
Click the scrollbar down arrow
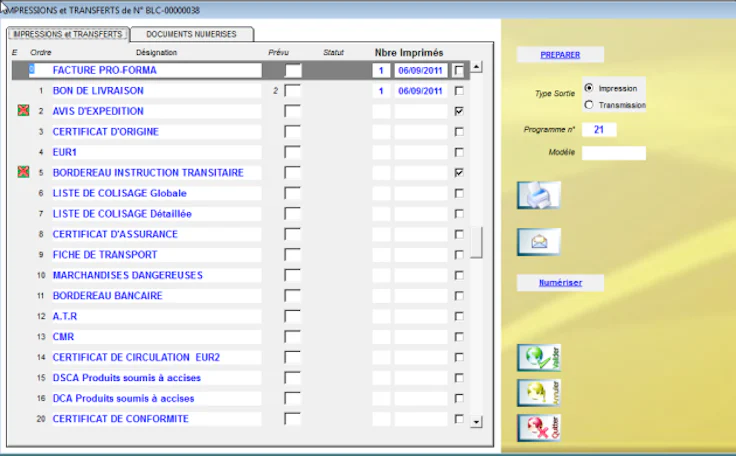click(x=476, y=421)
